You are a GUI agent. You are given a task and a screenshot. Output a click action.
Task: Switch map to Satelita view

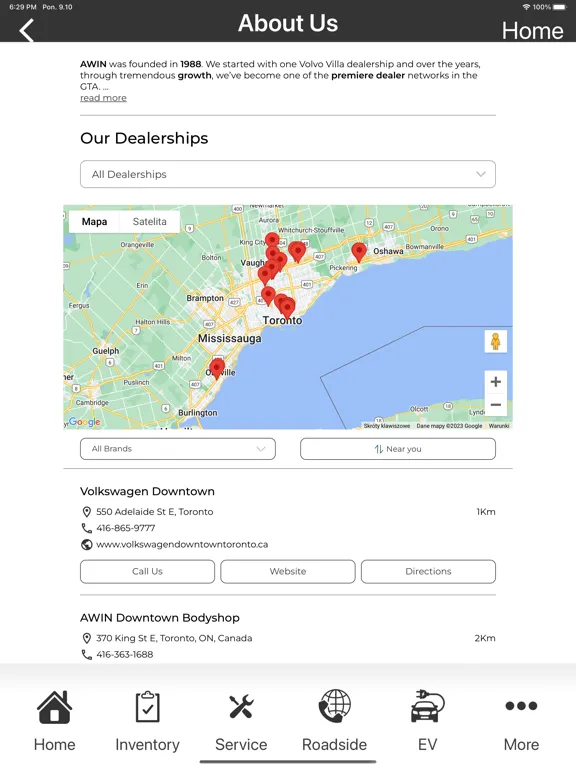[x=149, y=221]
